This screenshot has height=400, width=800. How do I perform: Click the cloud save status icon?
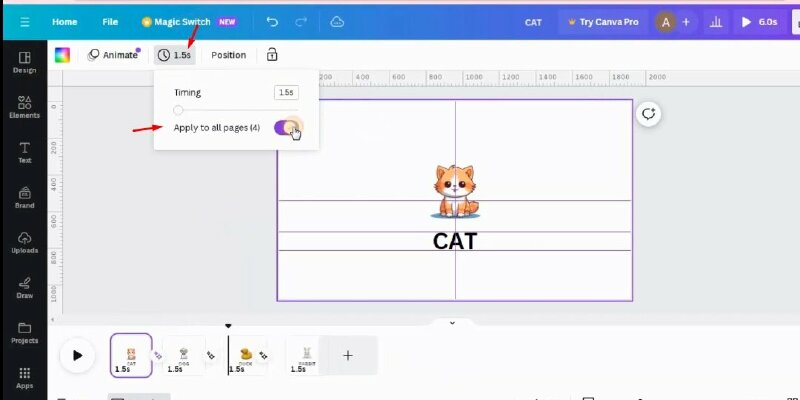tap(337, 21)
